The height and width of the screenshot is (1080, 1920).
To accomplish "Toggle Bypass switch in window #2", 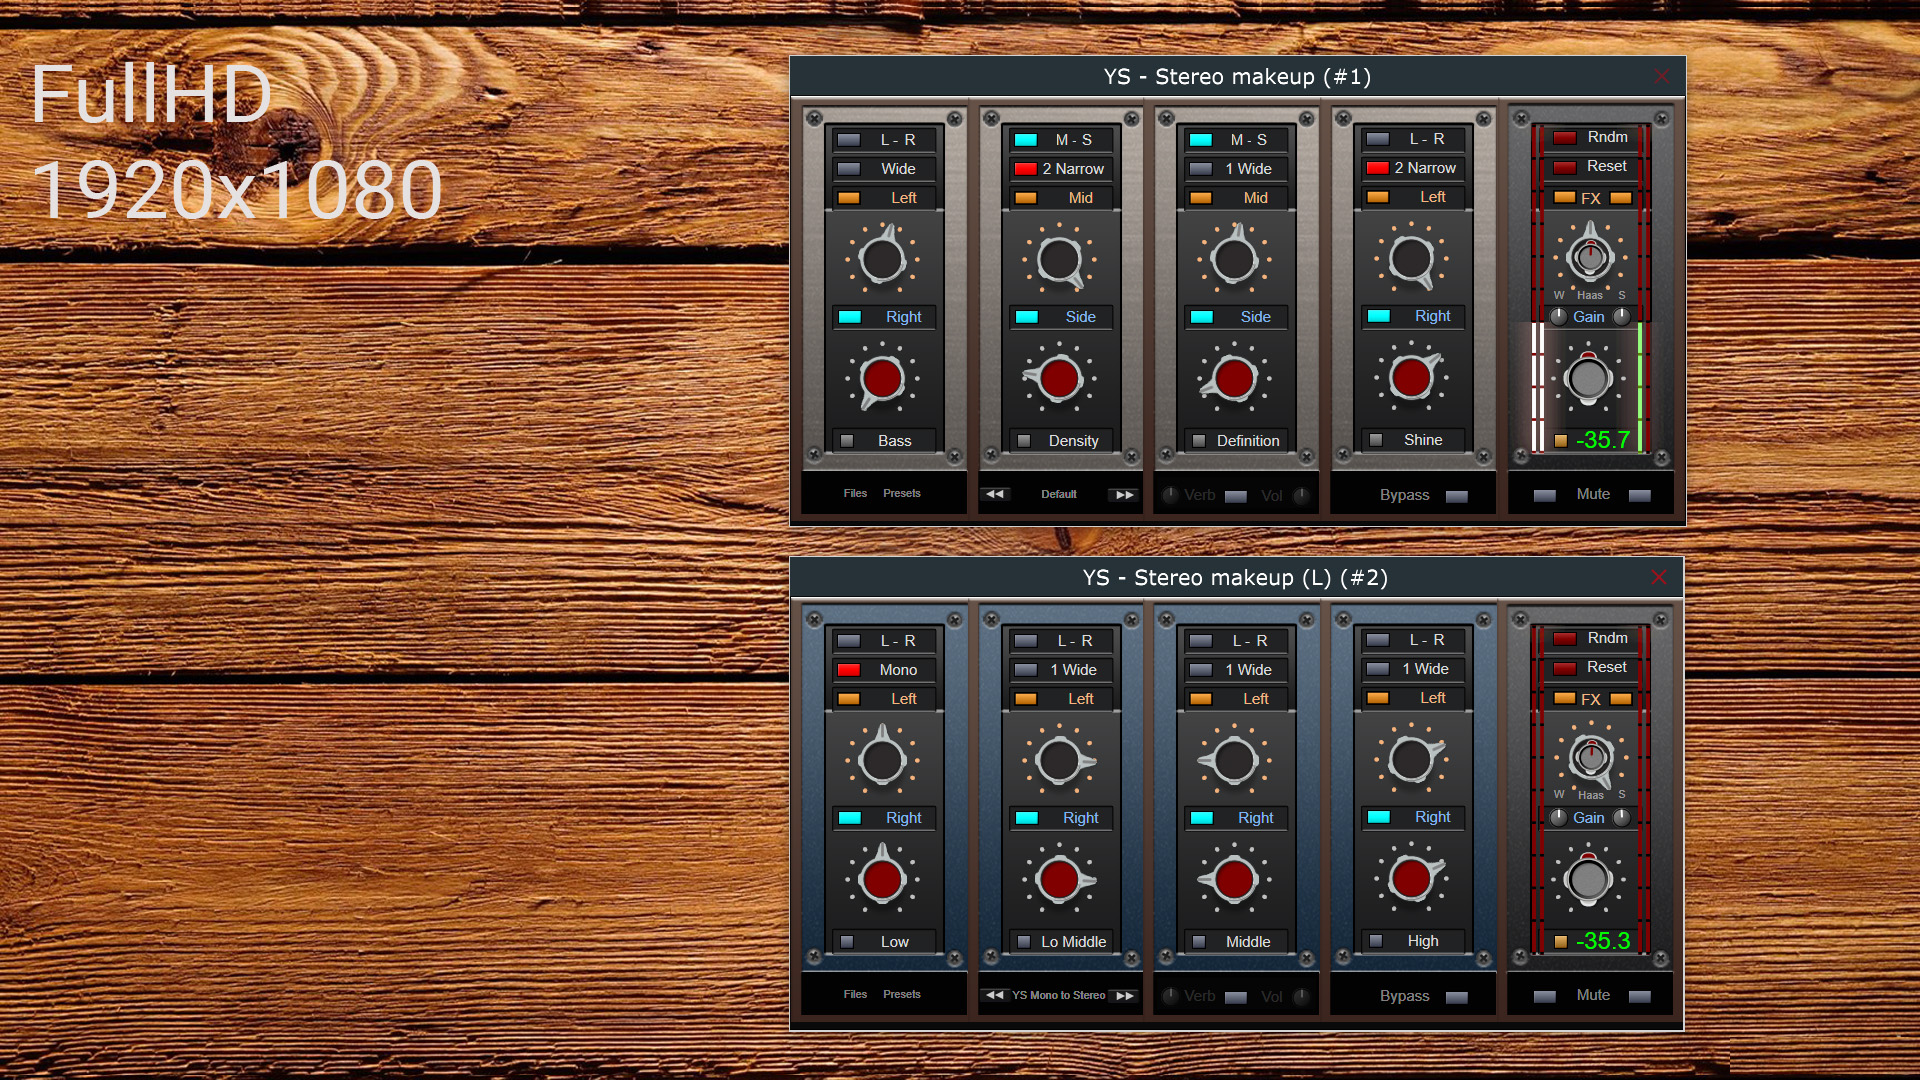I will click(1457, 997).
